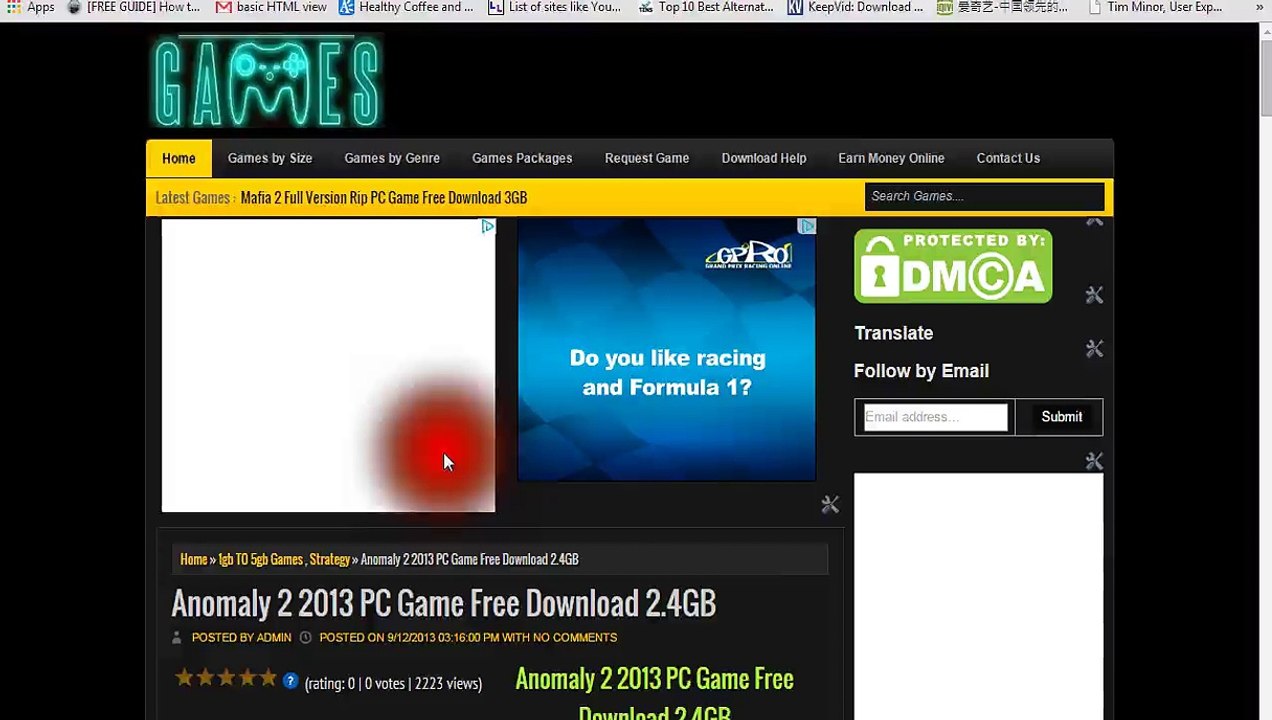Click the Latest Games label
Screen dimensions: 1272x720
(x=195, y=198)
